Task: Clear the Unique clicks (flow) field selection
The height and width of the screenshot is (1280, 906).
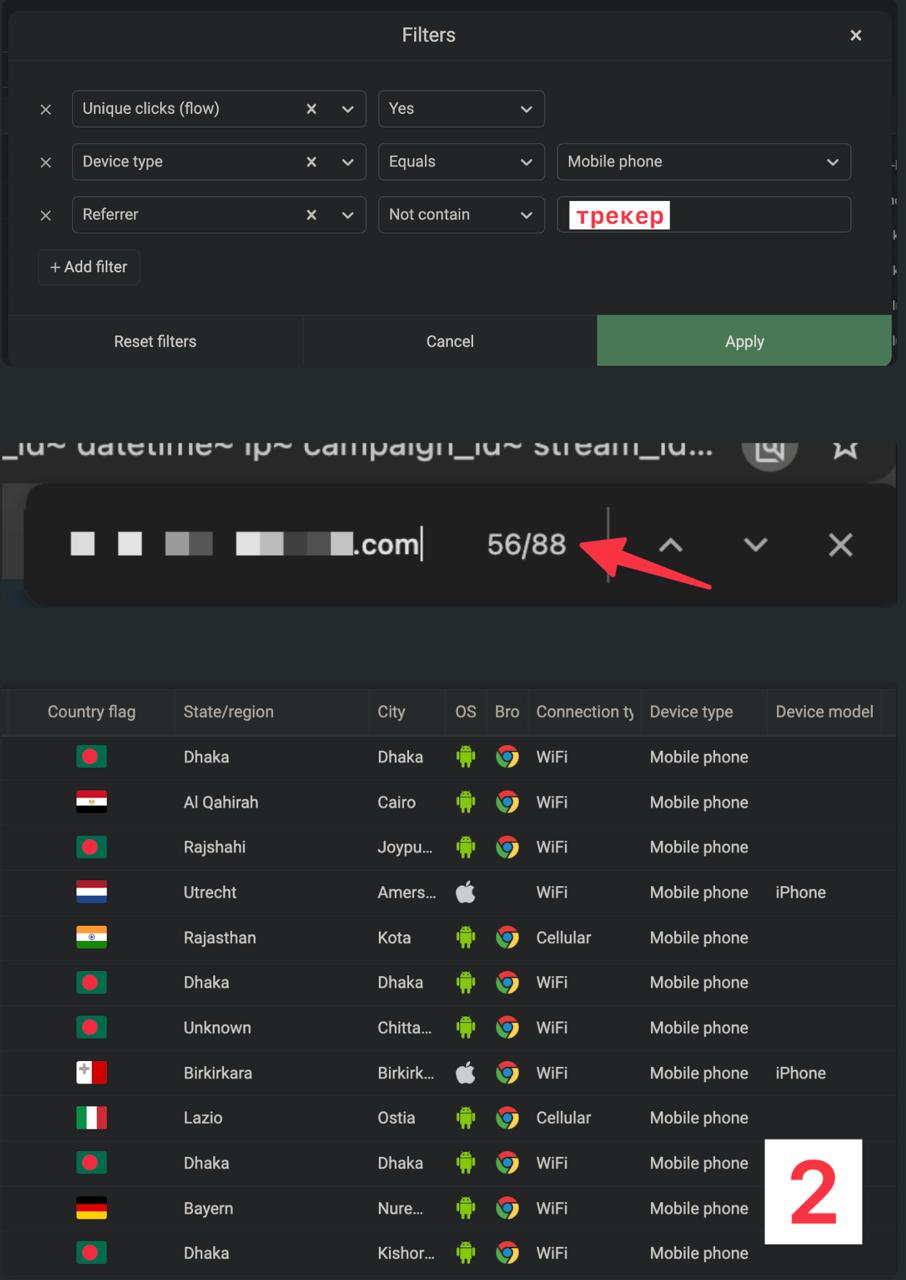Action: [311, 109]
